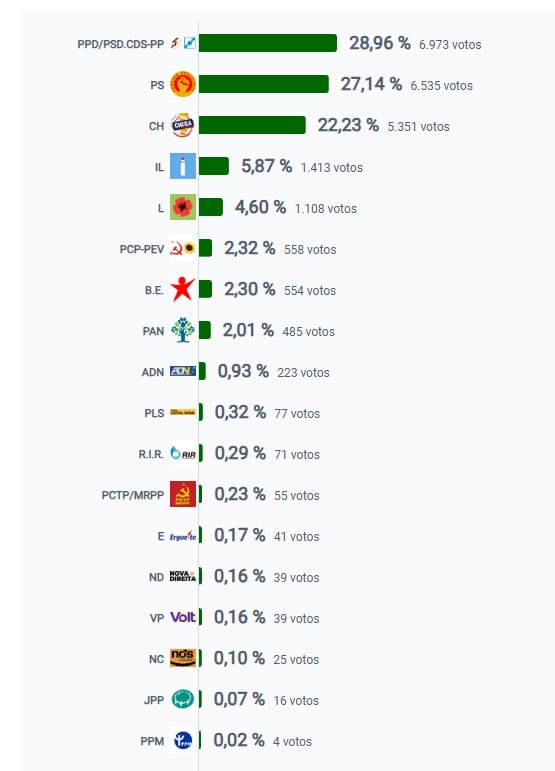The height and width of the screenshot is (771, 555).
Task: Select the Volt purple logo
Action: click(183, 617)
